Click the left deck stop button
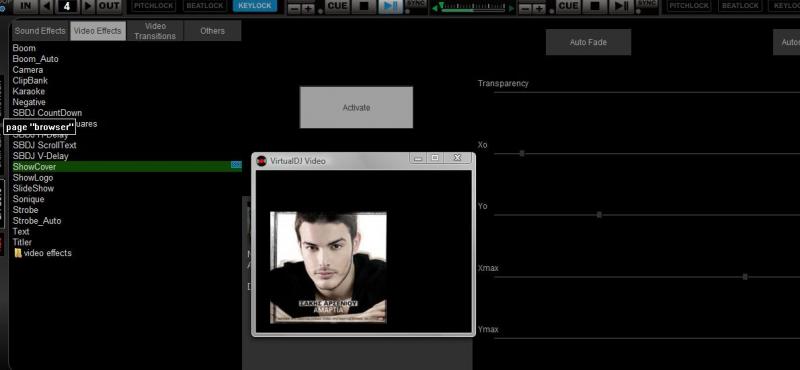Image resolution: width=800 pixels, height=370 pixels. pyautogui.click(x=364, y=6)
